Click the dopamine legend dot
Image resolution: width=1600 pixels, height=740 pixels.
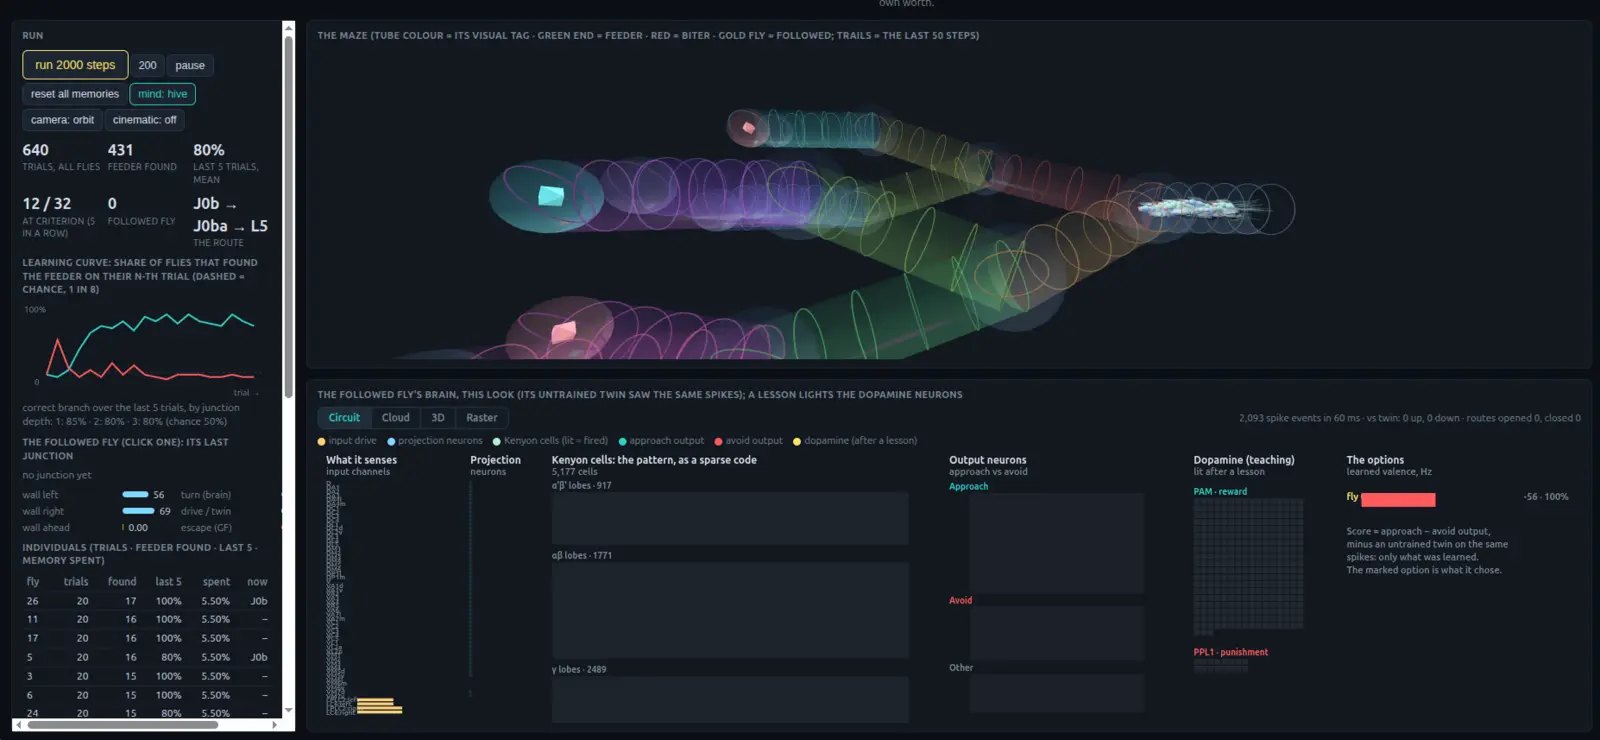click(x=797, y=441)
